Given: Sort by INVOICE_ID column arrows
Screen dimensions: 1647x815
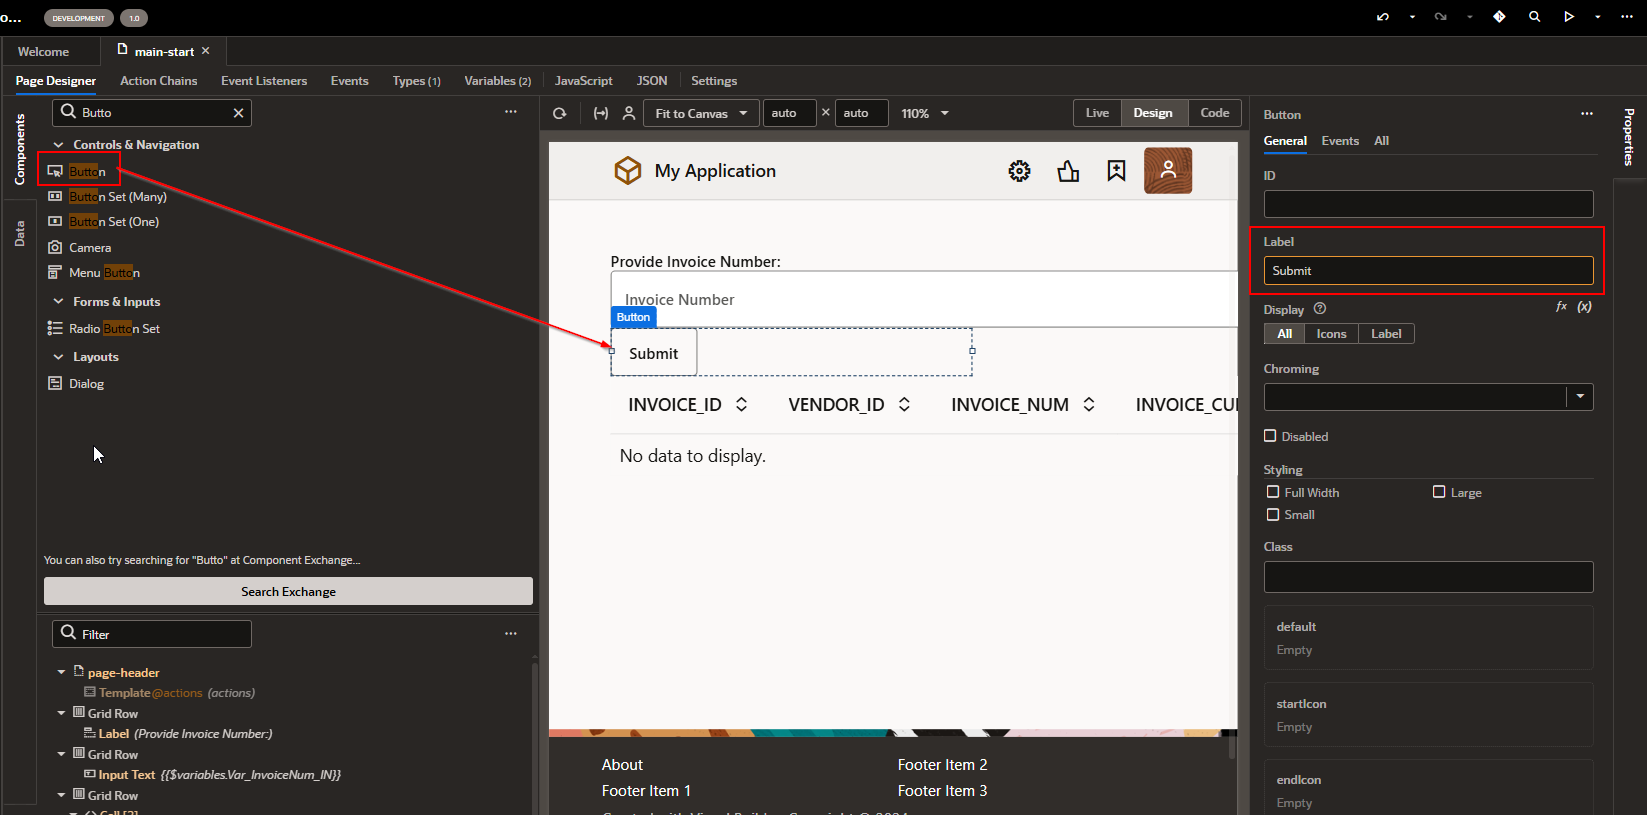Looking at the screenshot, I should coord(742,404).
